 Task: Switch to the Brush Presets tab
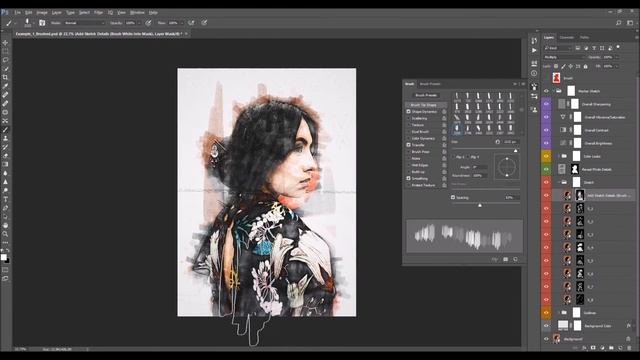point(430,84)
